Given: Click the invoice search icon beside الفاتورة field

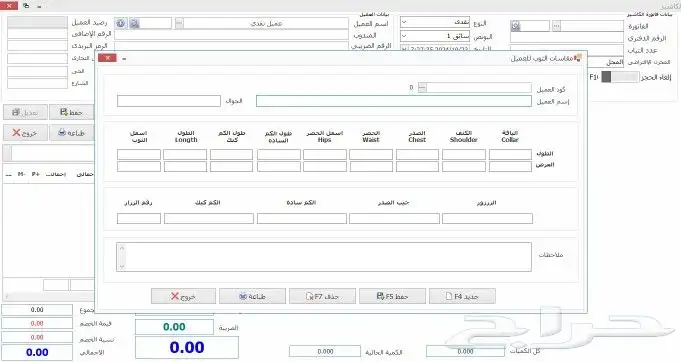Looking at the screenshot, I should tap(516, 26).
